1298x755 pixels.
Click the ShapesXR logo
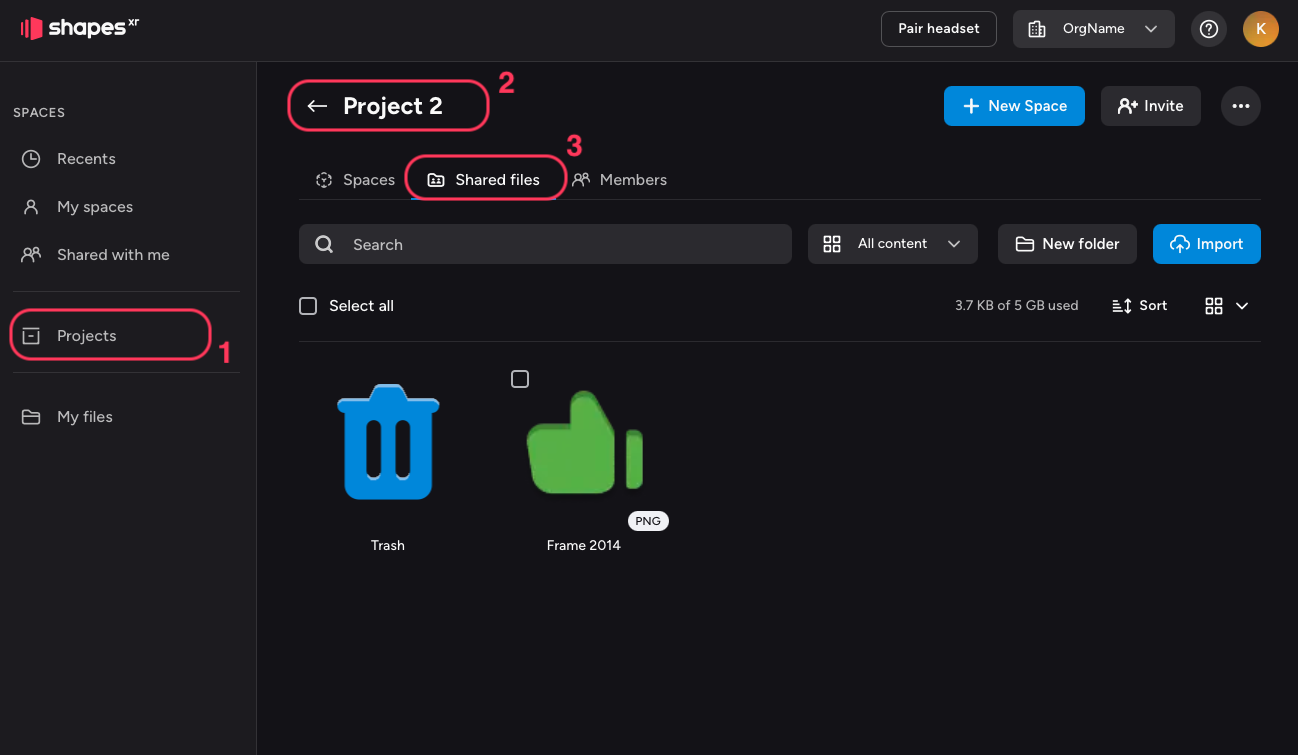point(80,28)
